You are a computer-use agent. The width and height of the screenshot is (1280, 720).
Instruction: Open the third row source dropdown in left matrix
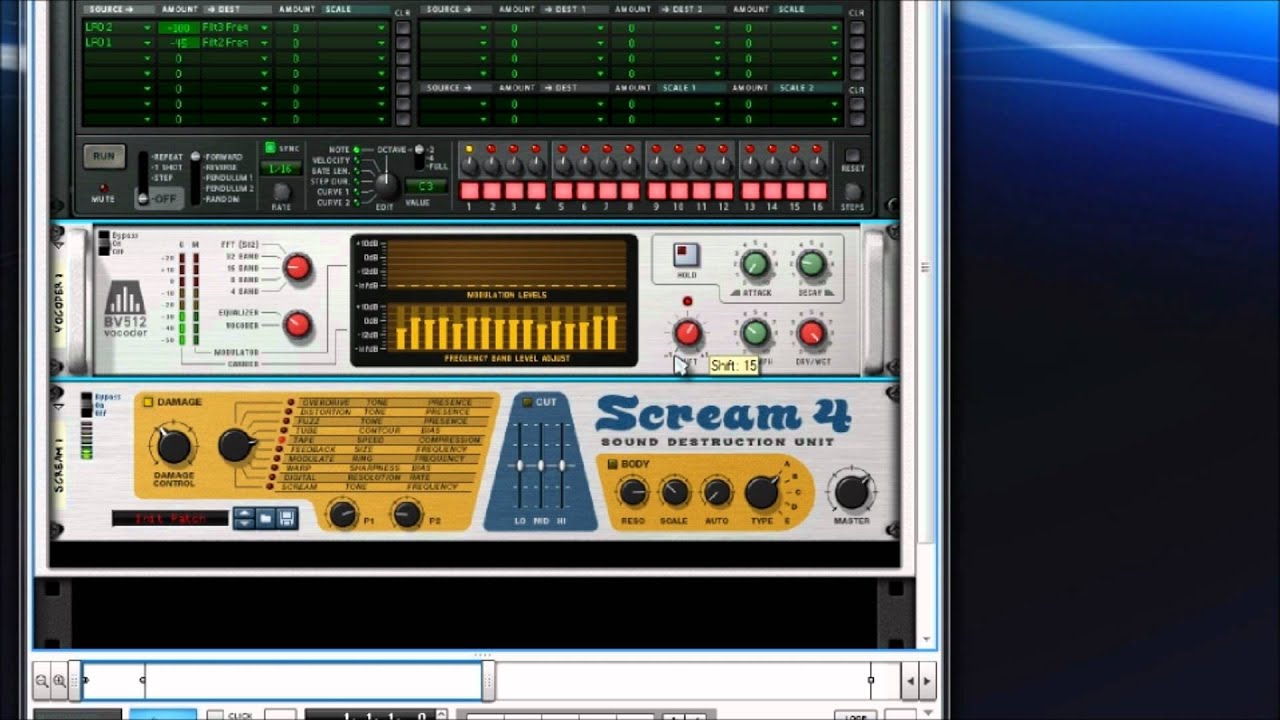click(x=118, y=58)
